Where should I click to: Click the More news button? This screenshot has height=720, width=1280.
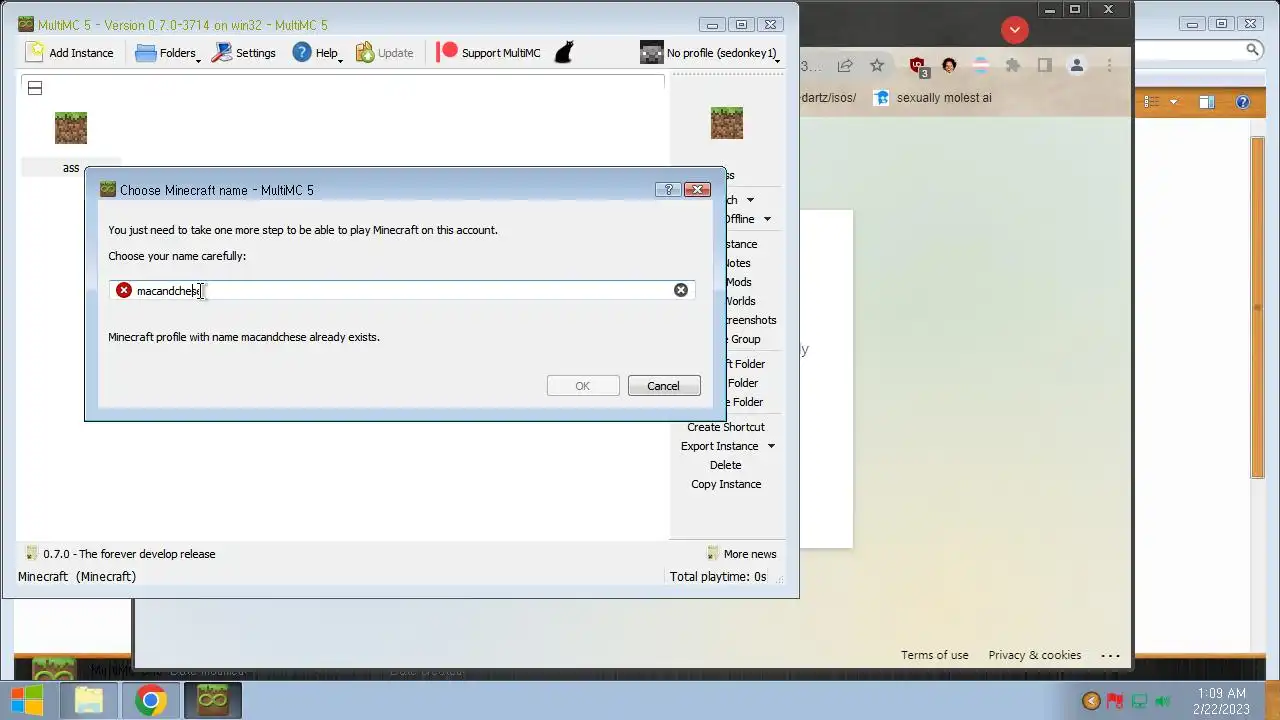pos(741,554)
